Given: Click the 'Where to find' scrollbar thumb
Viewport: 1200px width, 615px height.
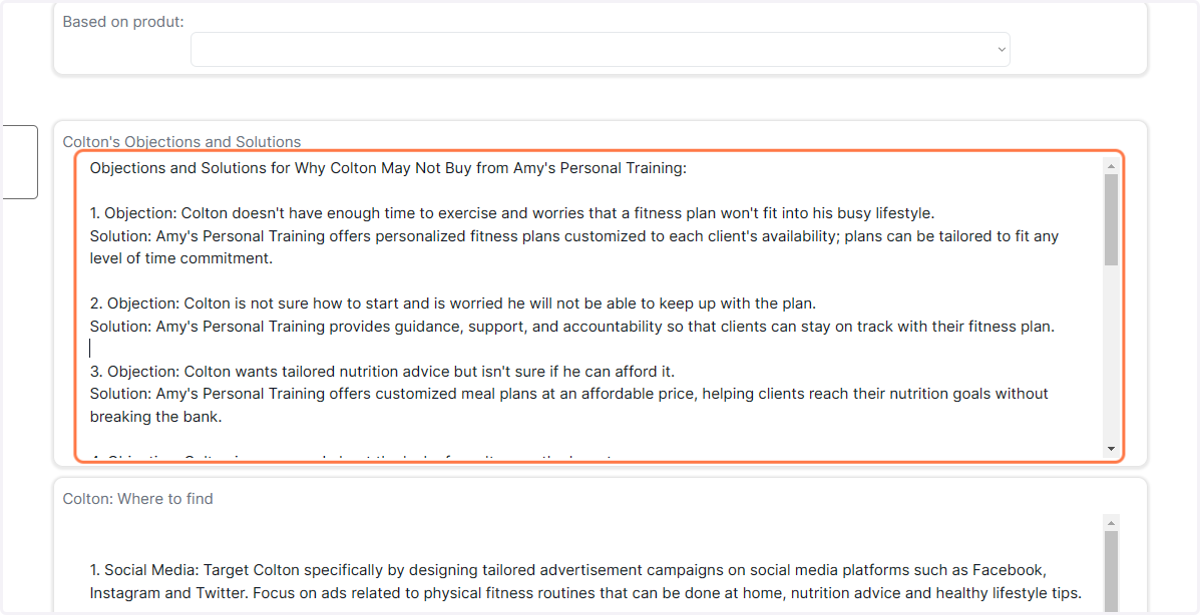Looking at the screenshot, I should pos(1111,572).
